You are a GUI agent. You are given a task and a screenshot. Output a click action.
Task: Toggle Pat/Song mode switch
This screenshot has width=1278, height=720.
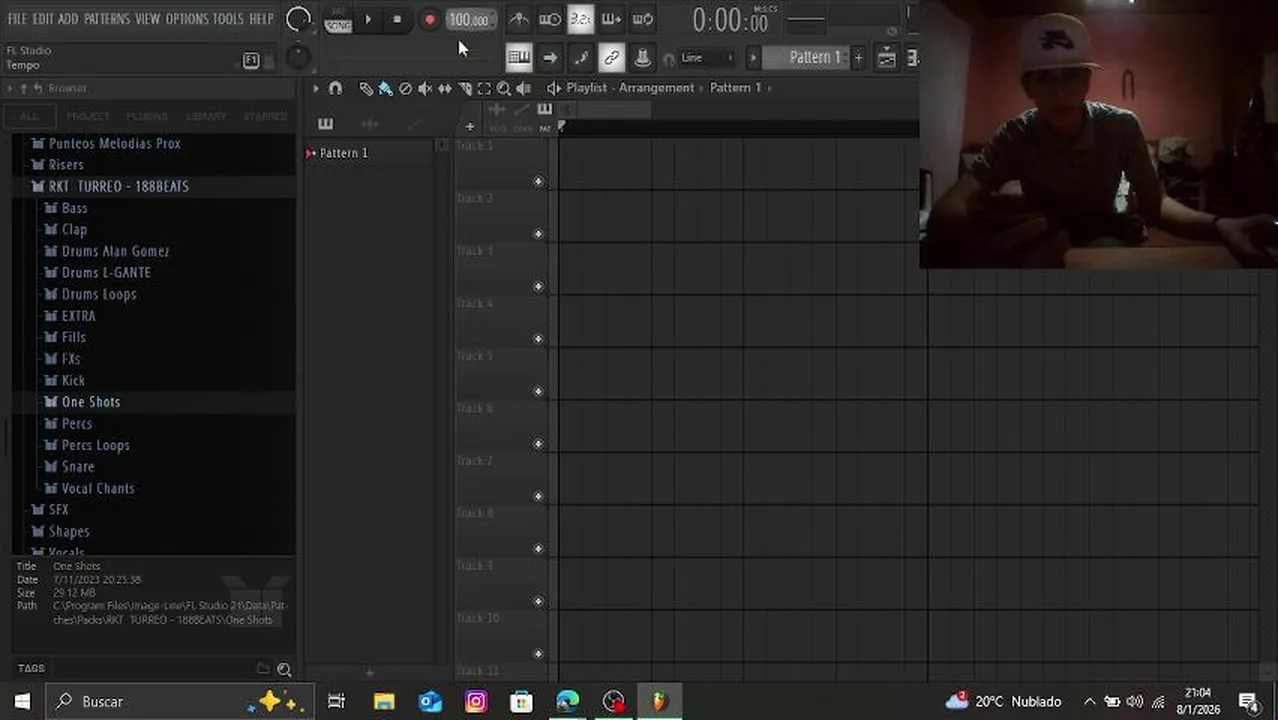pyautogui.click(x=338, y=20)
